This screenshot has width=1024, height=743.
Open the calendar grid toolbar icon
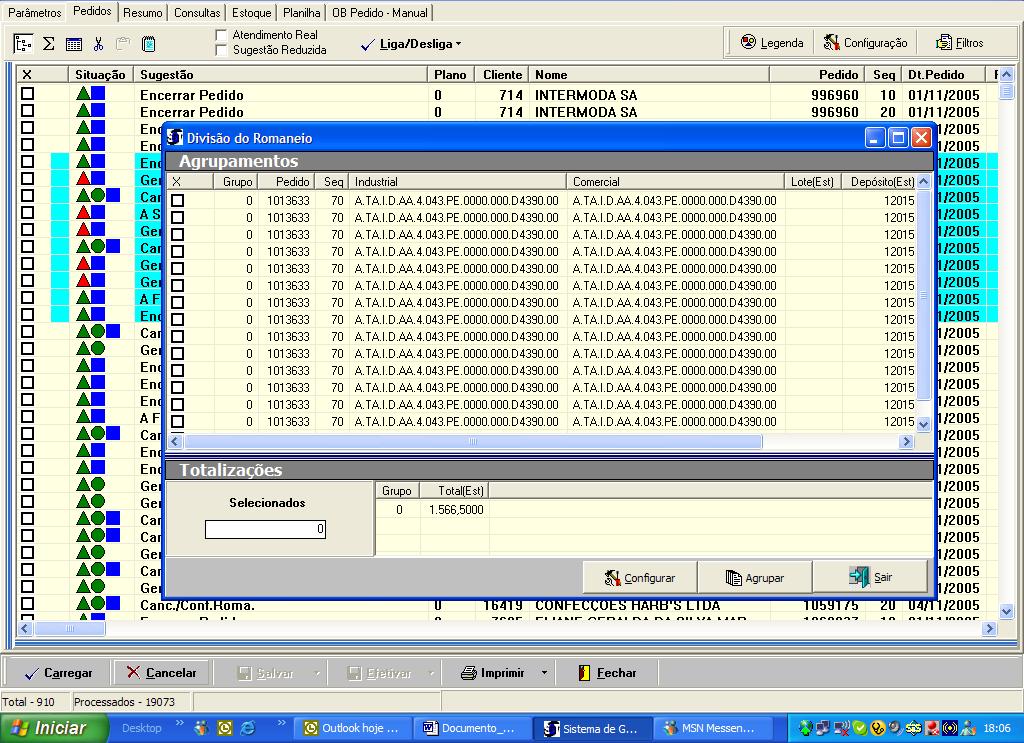(74, 44)
